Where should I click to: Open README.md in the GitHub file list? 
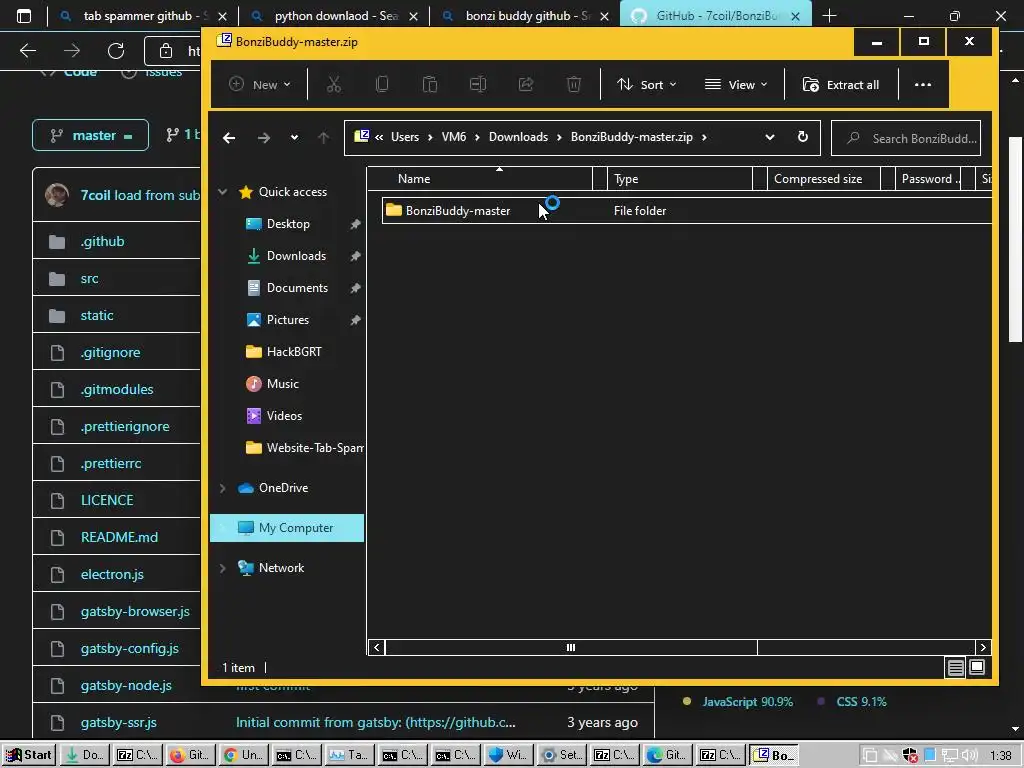coord(119,537)
